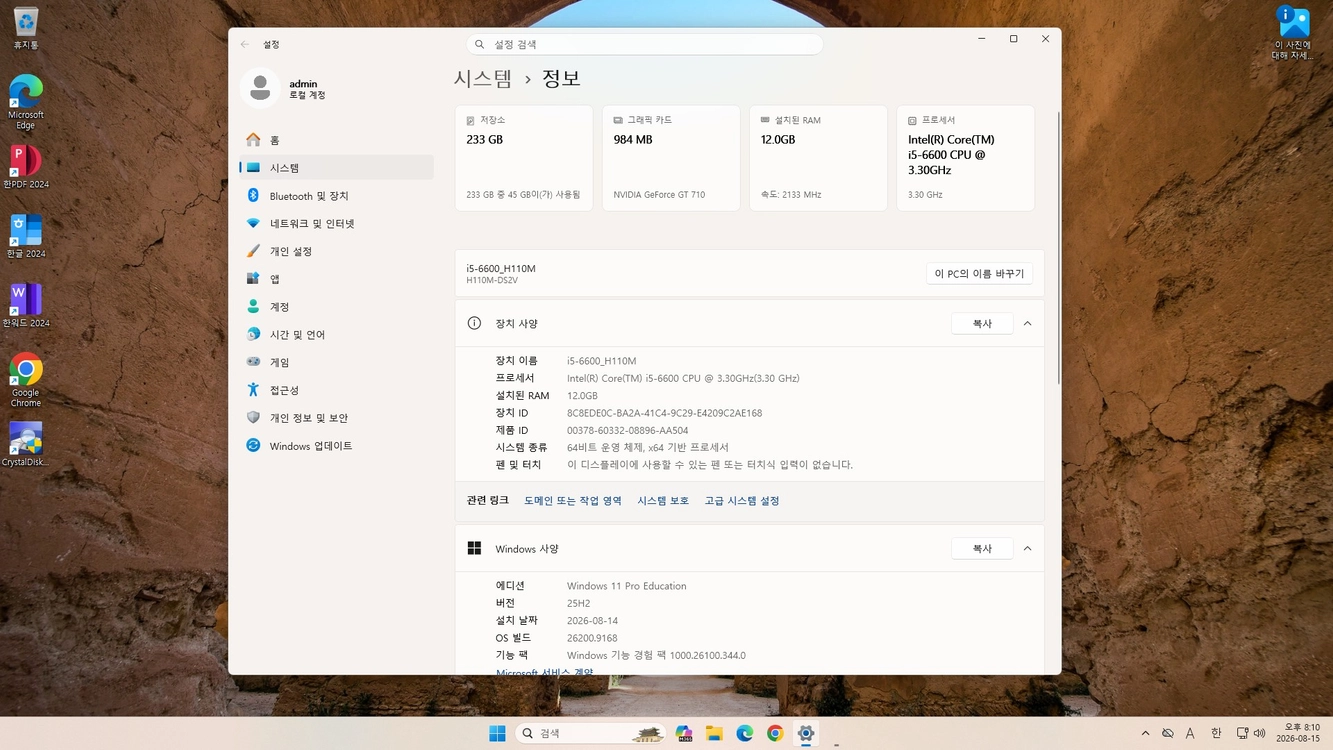The image size is (1333, 750).
Task: Select 시스템 in the Settings sidebar
Action: pos(336,168)
